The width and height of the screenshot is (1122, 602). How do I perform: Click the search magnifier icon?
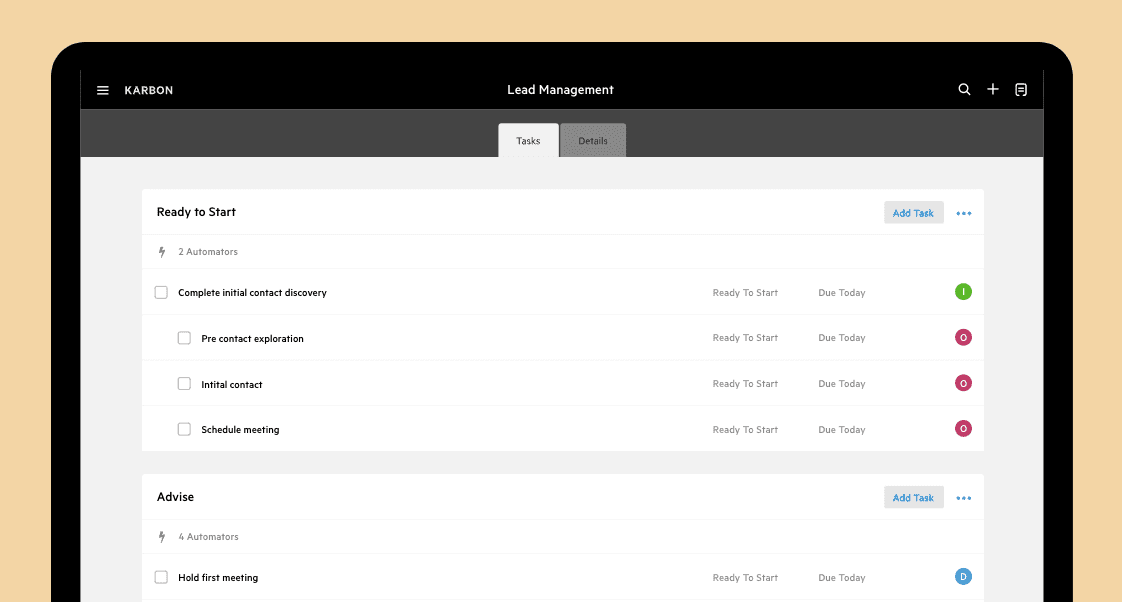pyautogui.click(x=965, y=89)
